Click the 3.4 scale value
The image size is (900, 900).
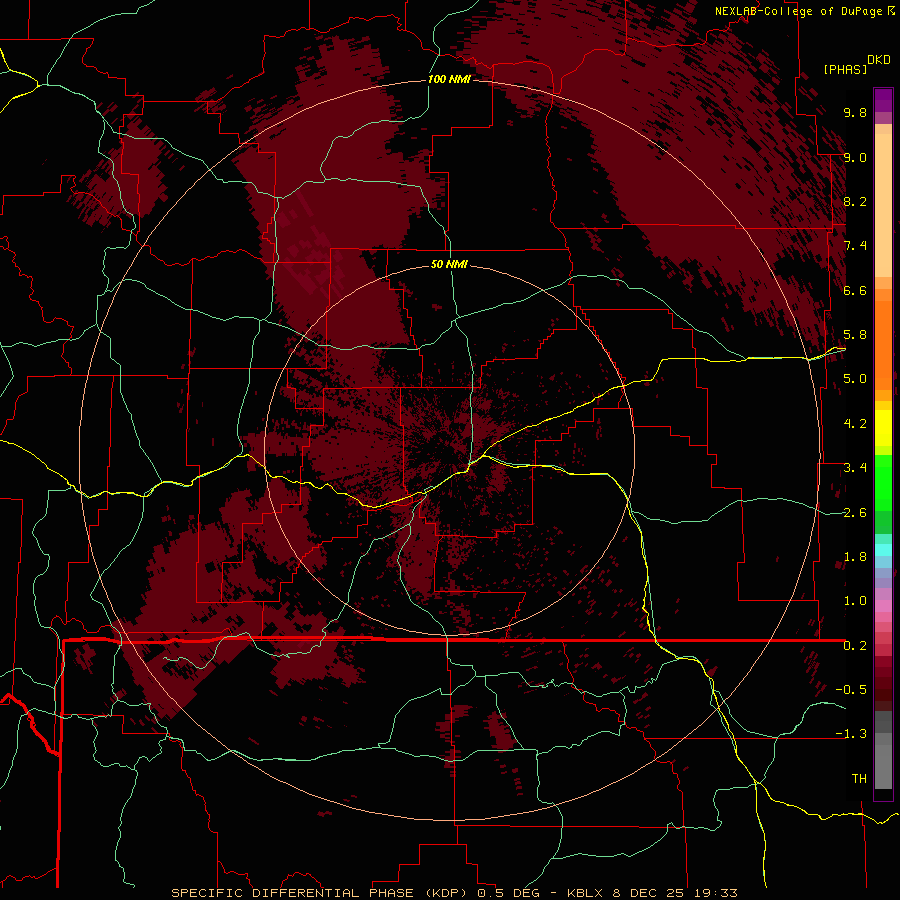(x=855, y=468)
